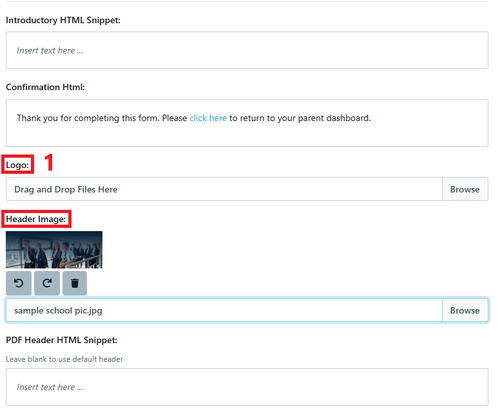Focus the Introductory HTML Snippet text box
The width and height of the screenshot is (500, 412).
[247, 50]
